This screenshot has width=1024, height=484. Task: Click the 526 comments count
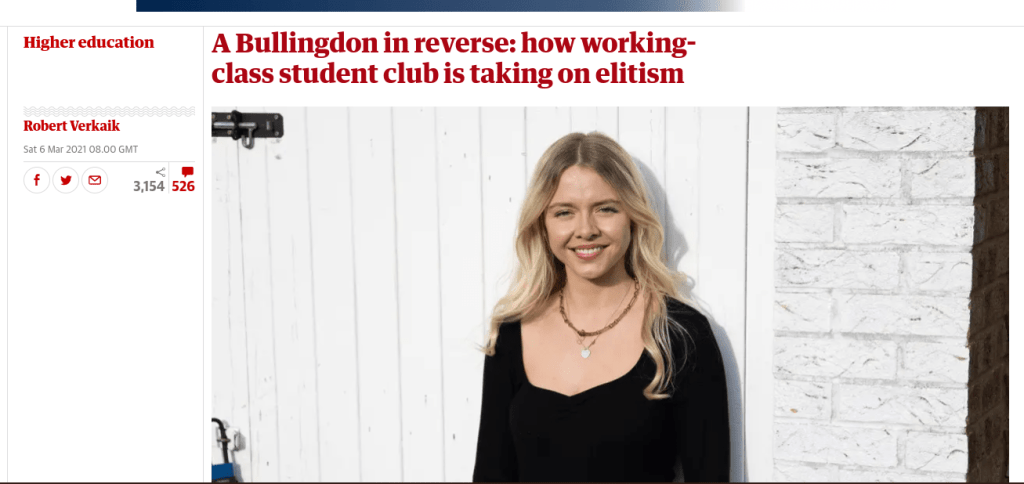[x=183, y=187]
